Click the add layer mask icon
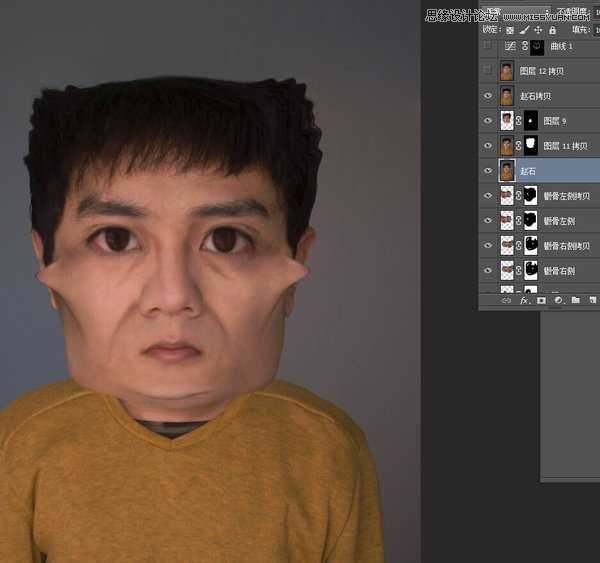The image size is (600, 563). pos(541,299)
